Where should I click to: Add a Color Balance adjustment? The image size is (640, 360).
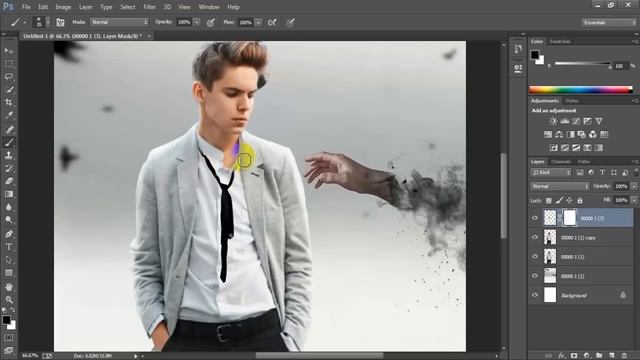[x=559, y=134]
